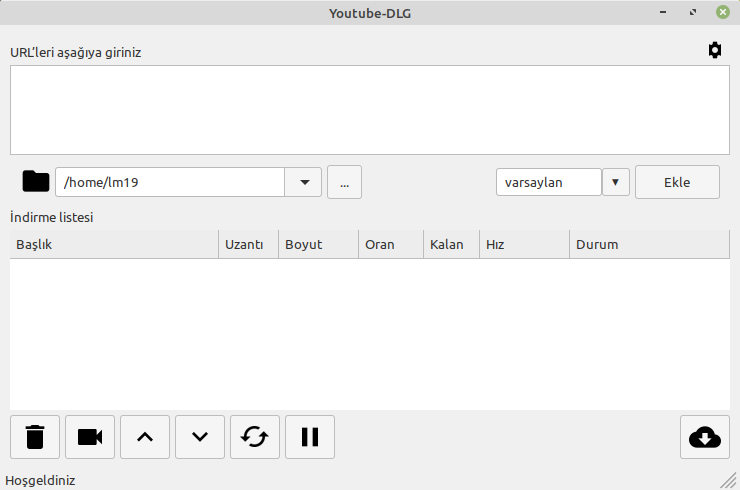Move item up with up-arrow button
740x490 pixels.
click(x=145, y=437)
